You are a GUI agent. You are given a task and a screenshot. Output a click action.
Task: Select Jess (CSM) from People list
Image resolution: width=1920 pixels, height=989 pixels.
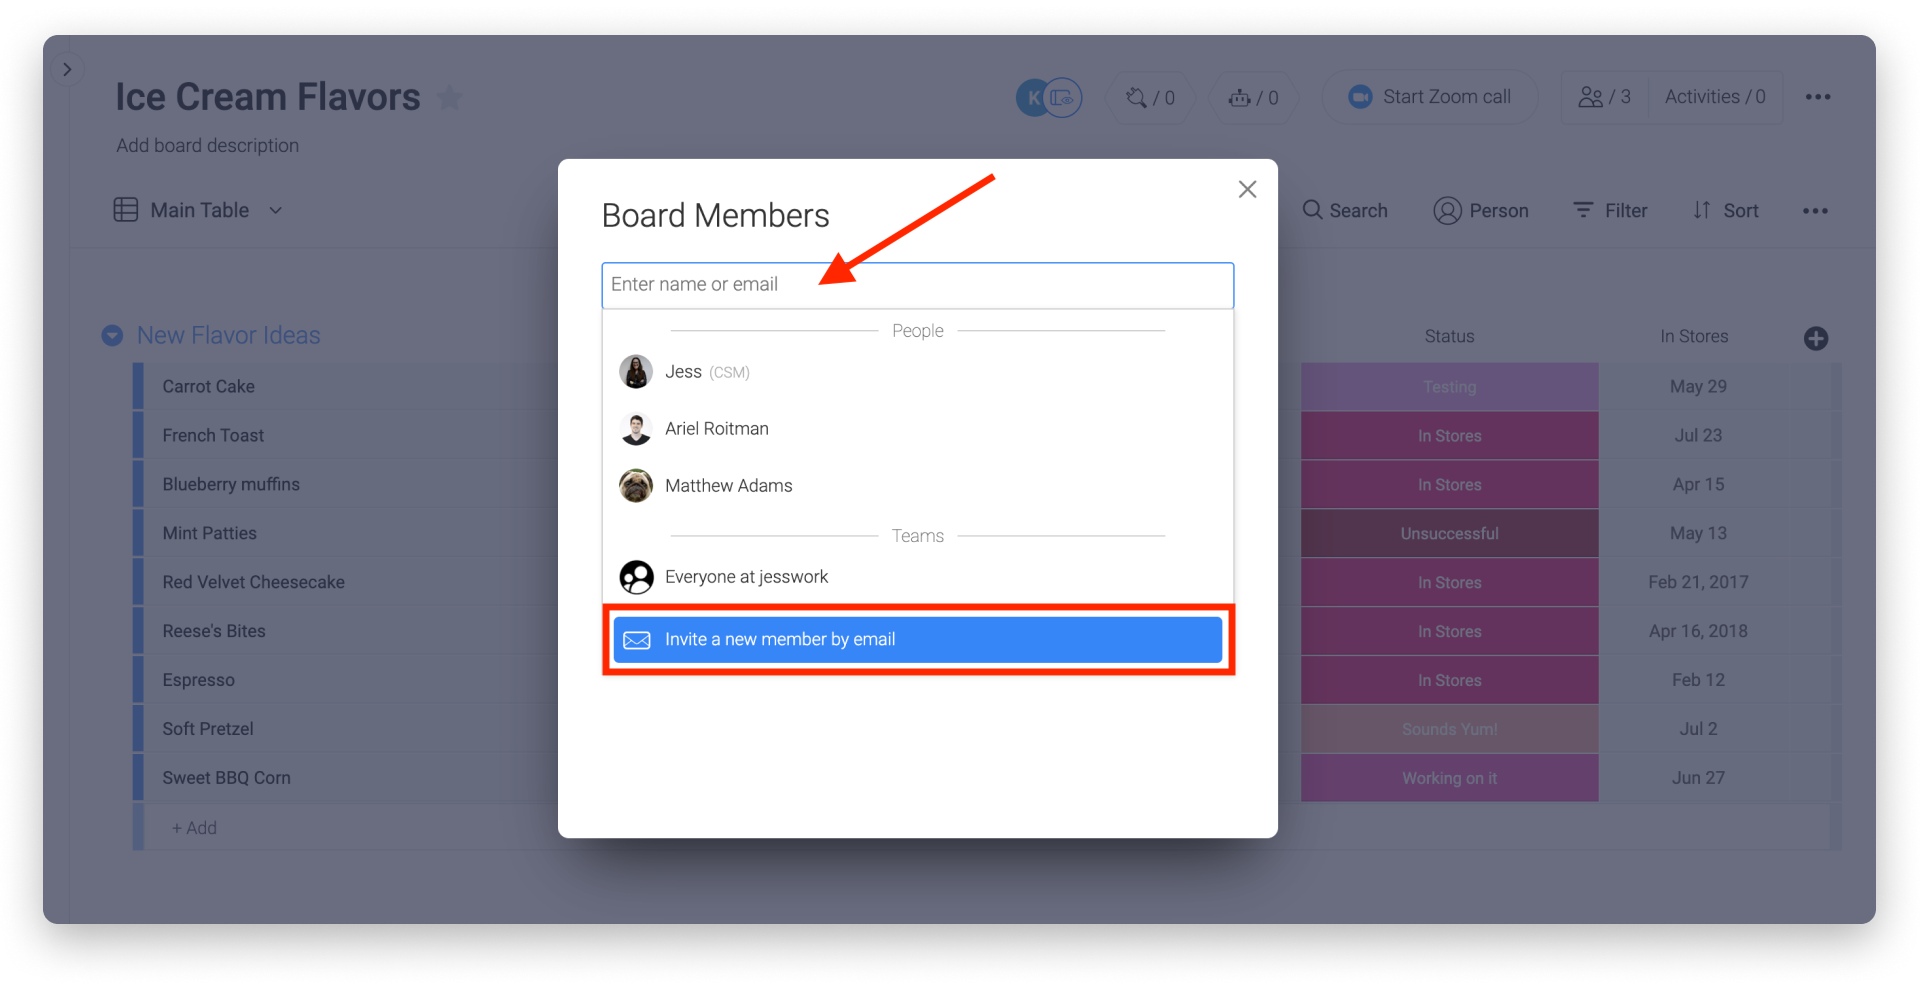click(x=917, y=372)
